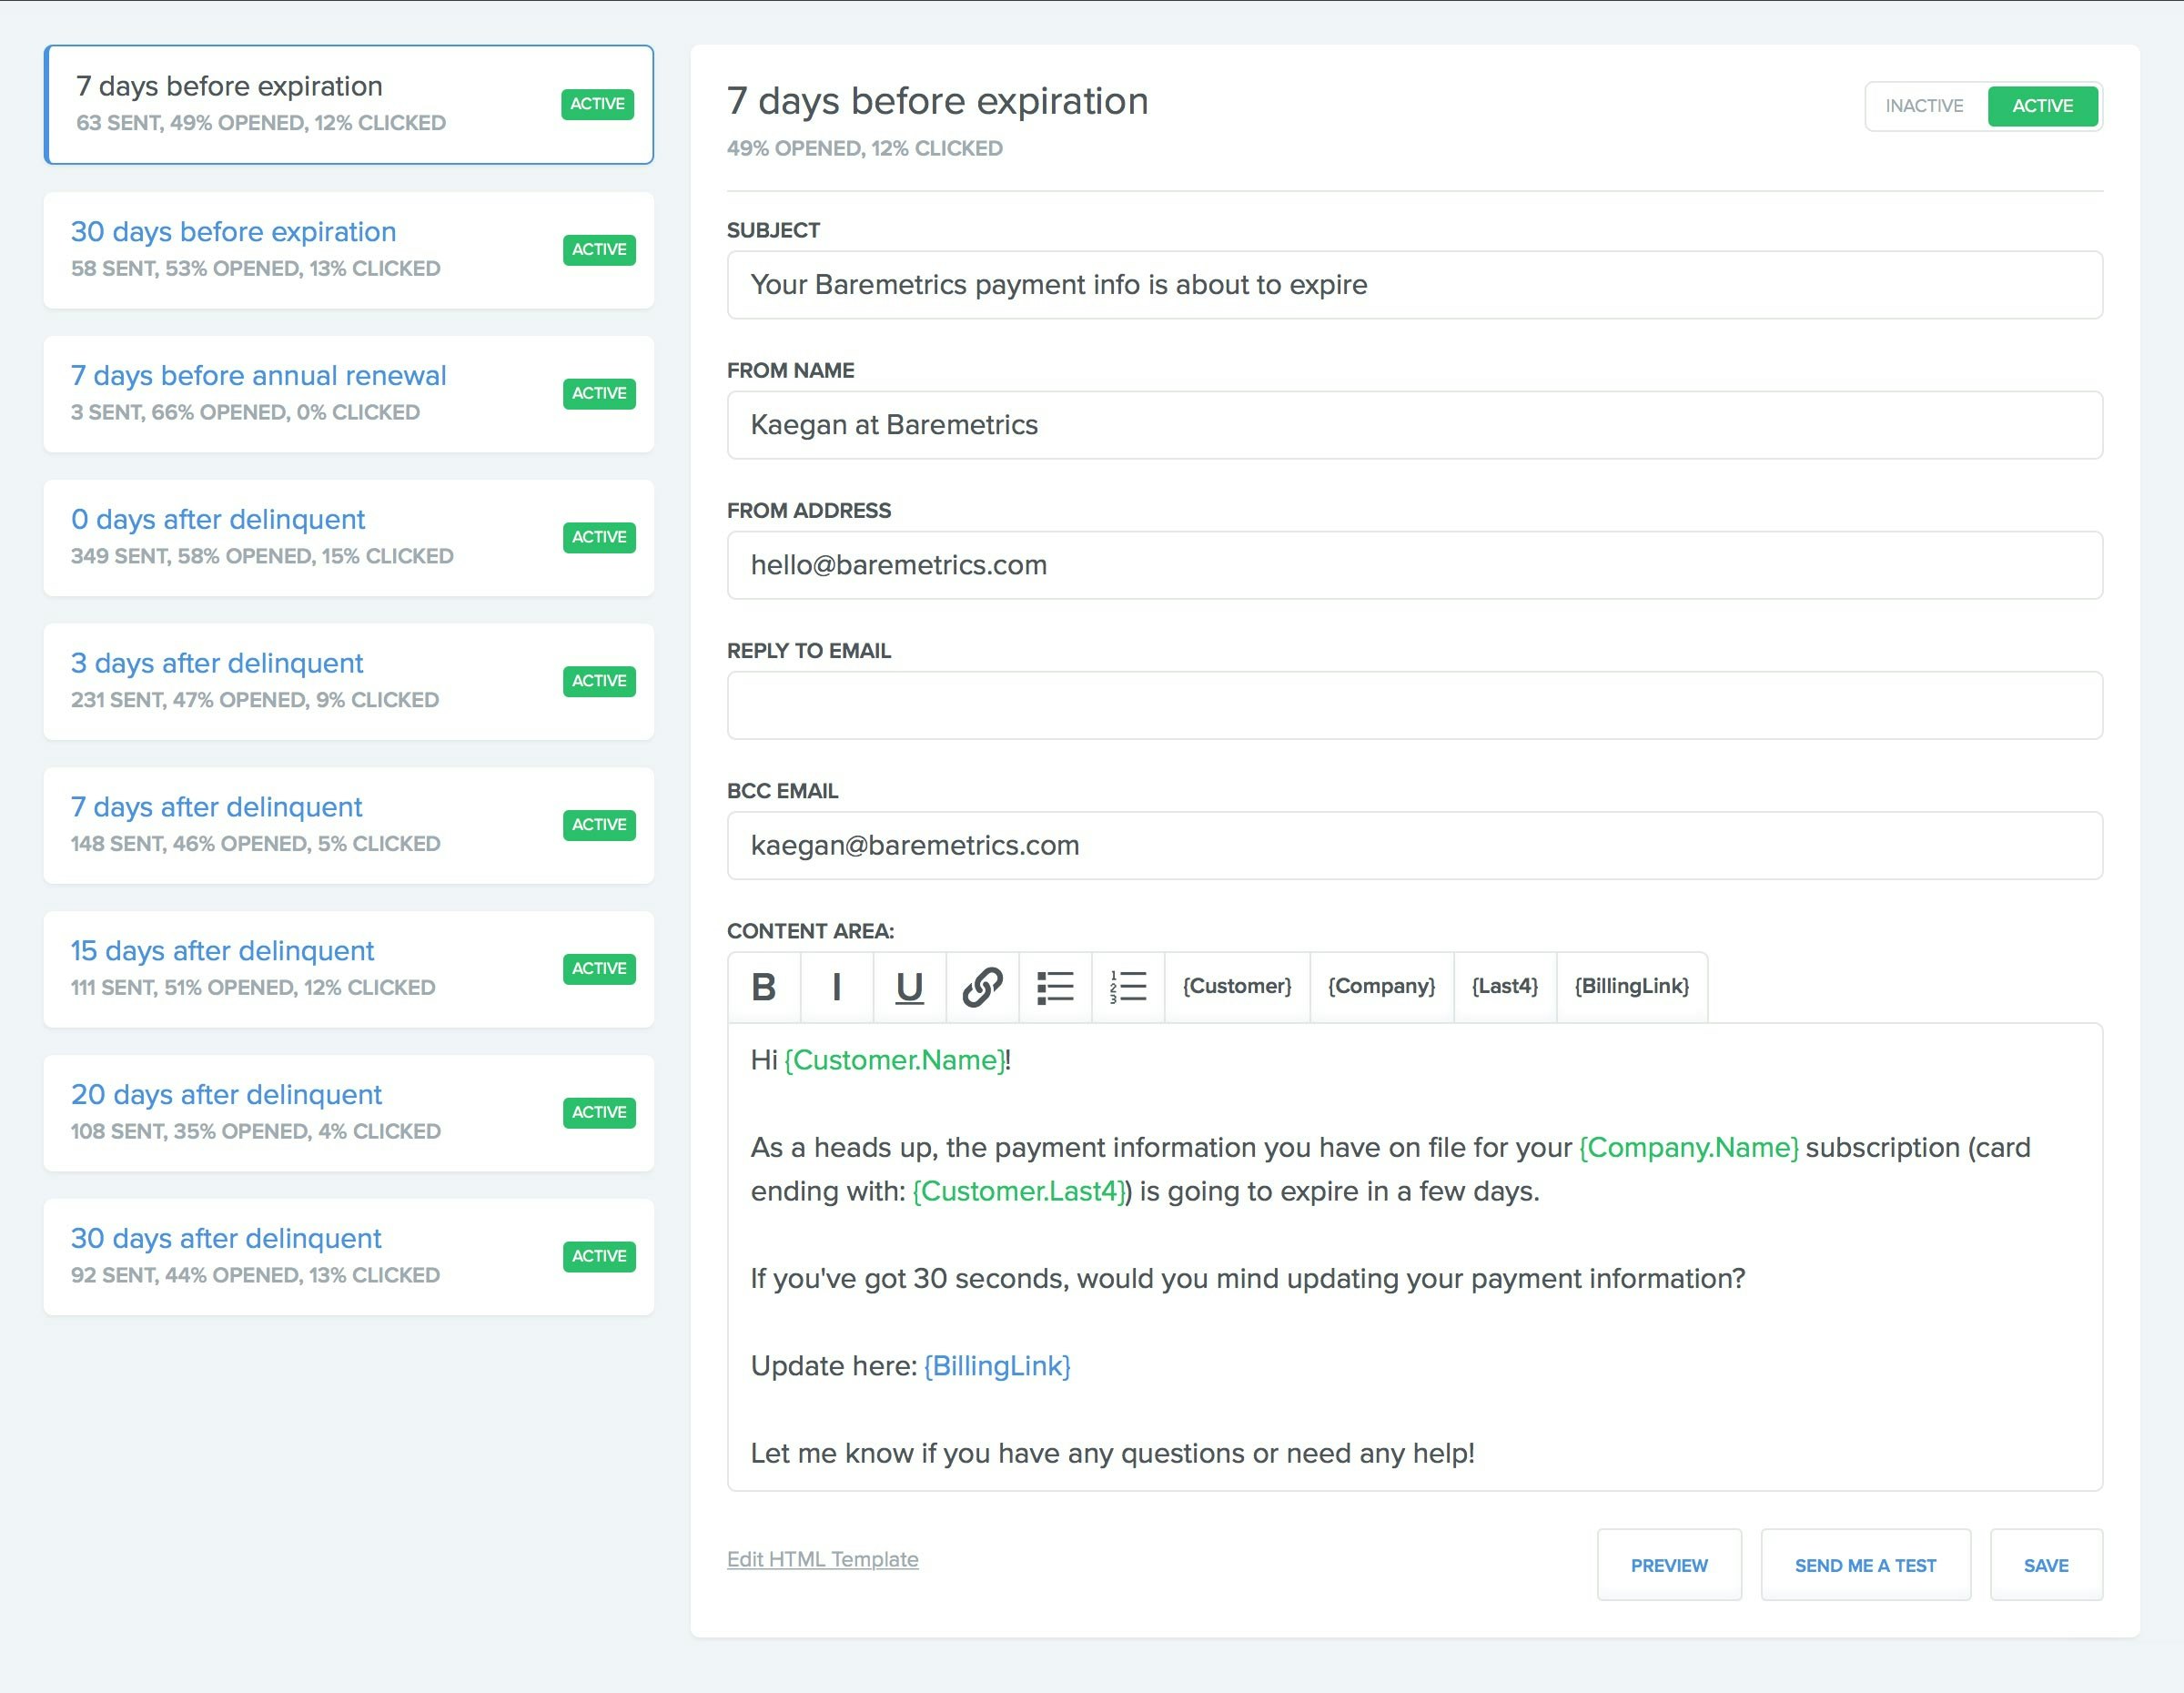Open the 30 days before expiration email
The image size is (2184, 1693).
[x=233, y=232]
